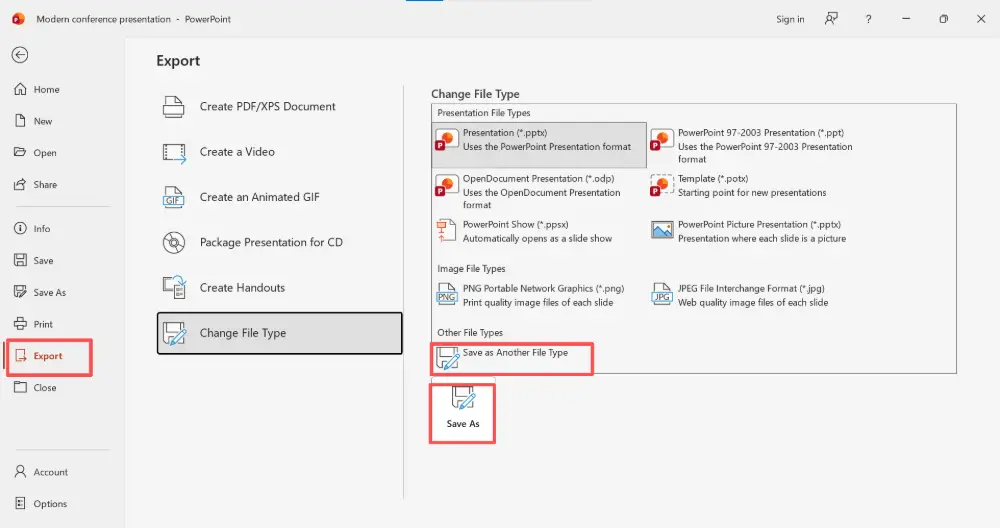Open Help with the question mark
Viewport: 1000px width, 528px height.
pyautogui.click(x=868, y=19)
